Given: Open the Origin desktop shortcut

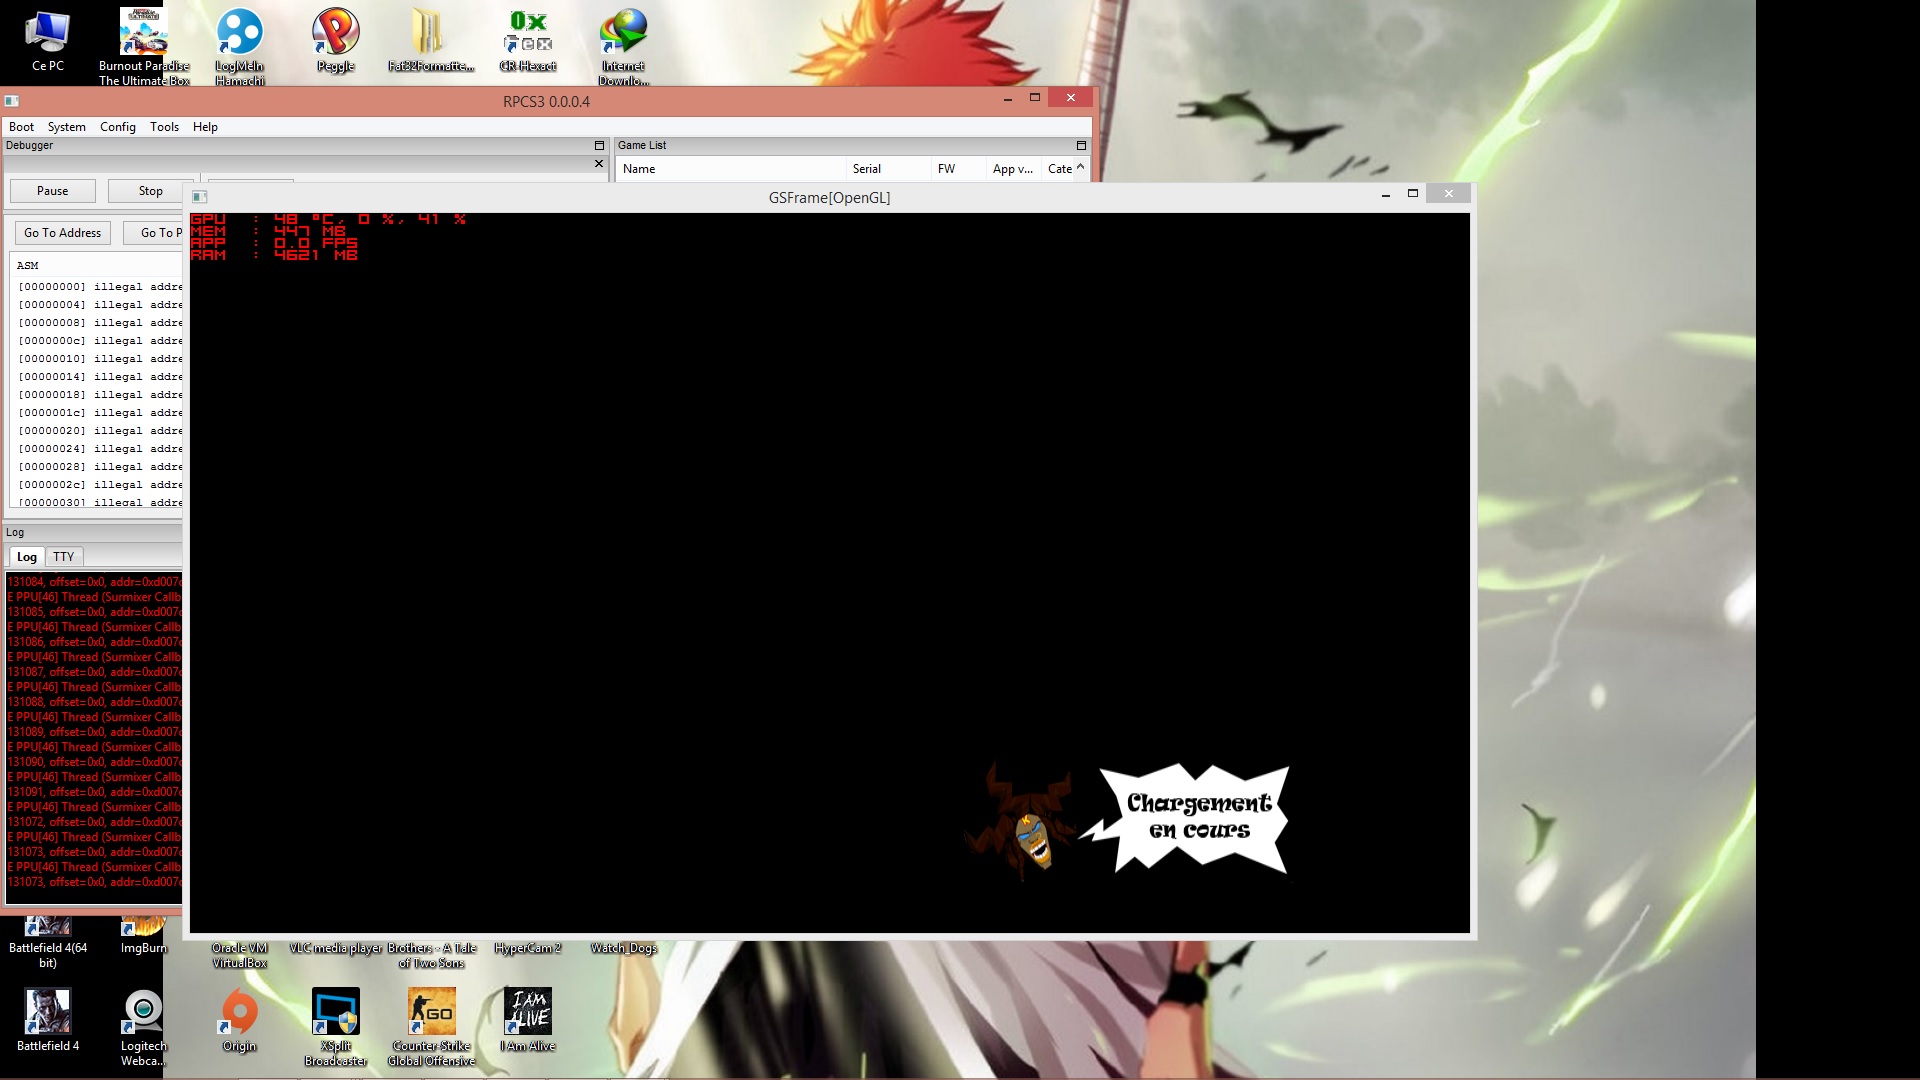Looking at the screenshot, I should (x=240, y=1016).
